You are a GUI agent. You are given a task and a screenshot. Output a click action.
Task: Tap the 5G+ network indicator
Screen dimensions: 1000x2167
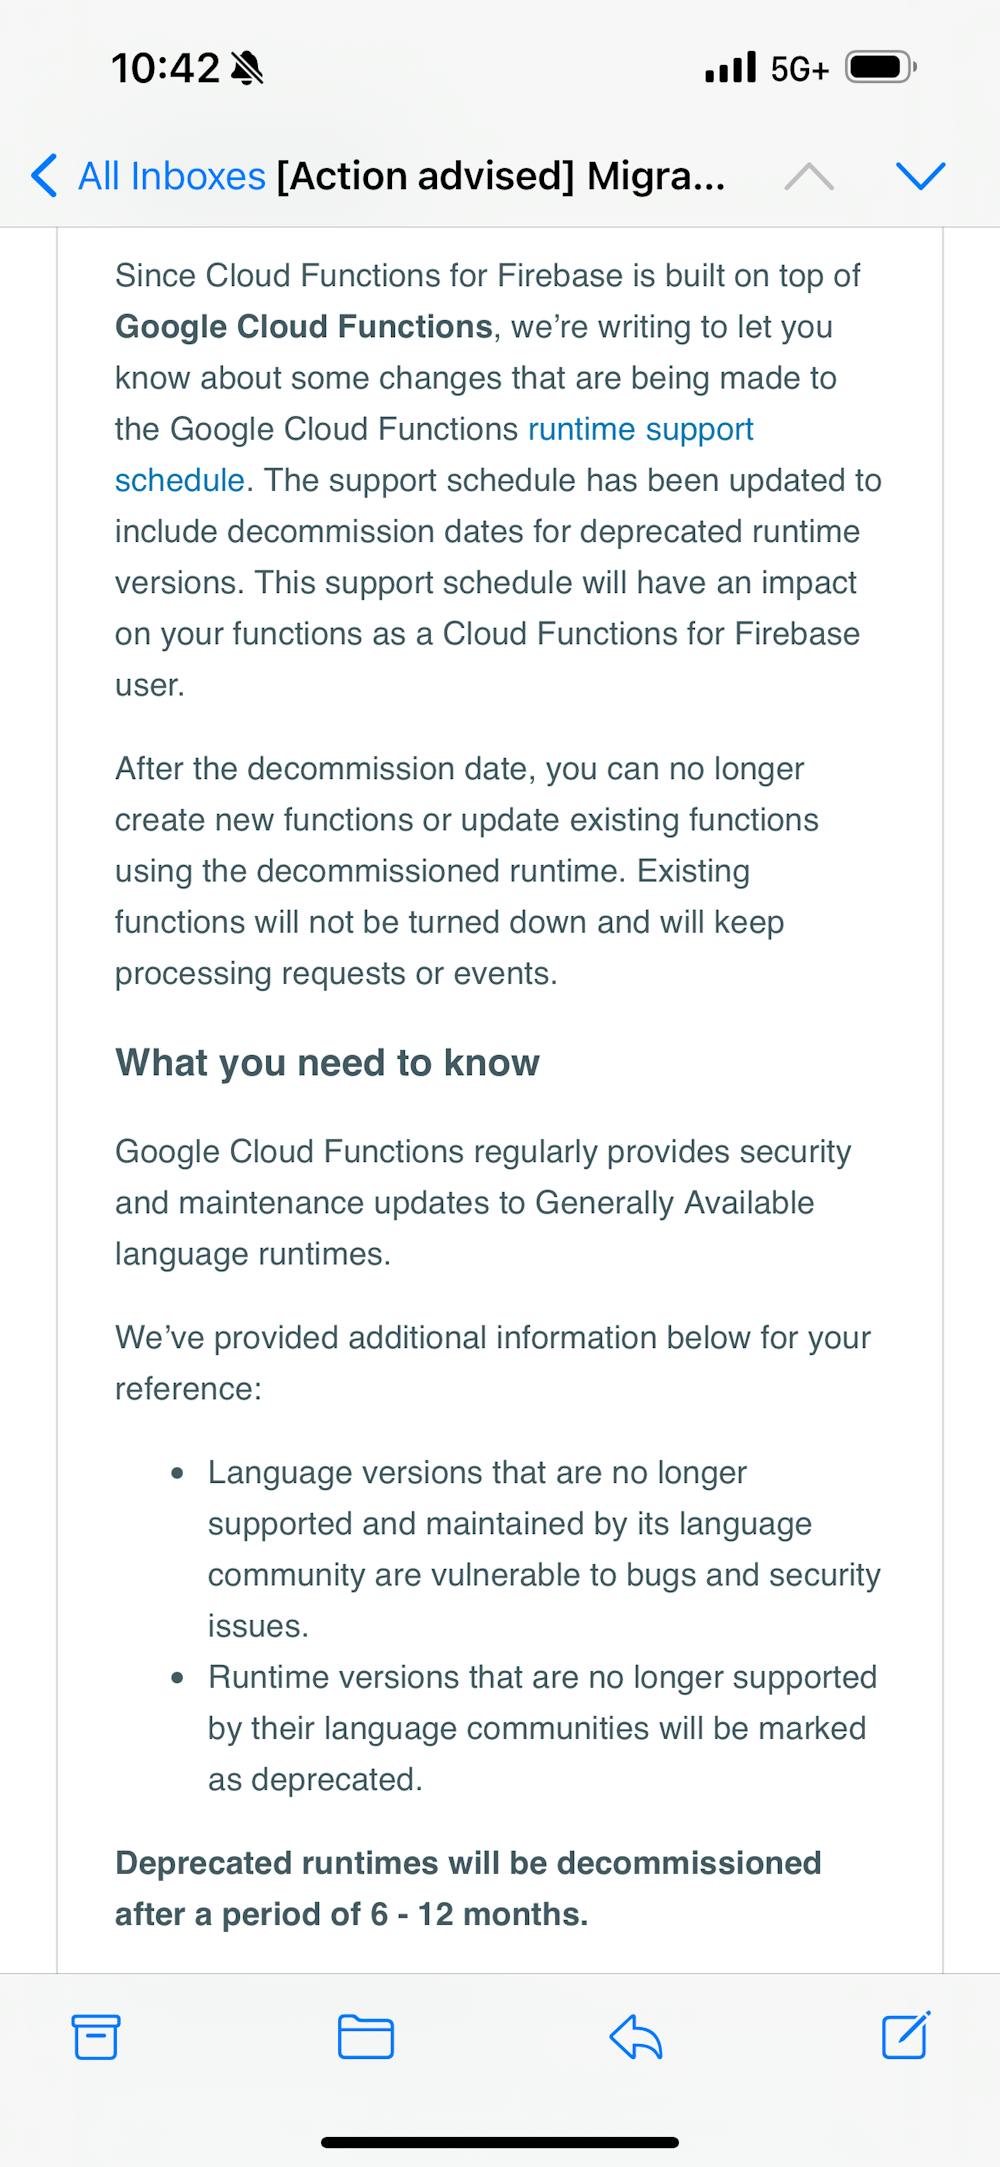click(x=799, y=69)
